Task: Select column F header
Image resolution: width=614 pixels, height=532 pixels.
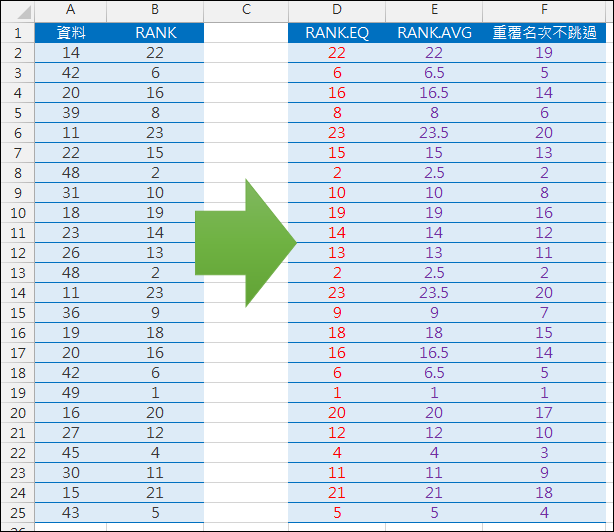Action: [544, 10]
